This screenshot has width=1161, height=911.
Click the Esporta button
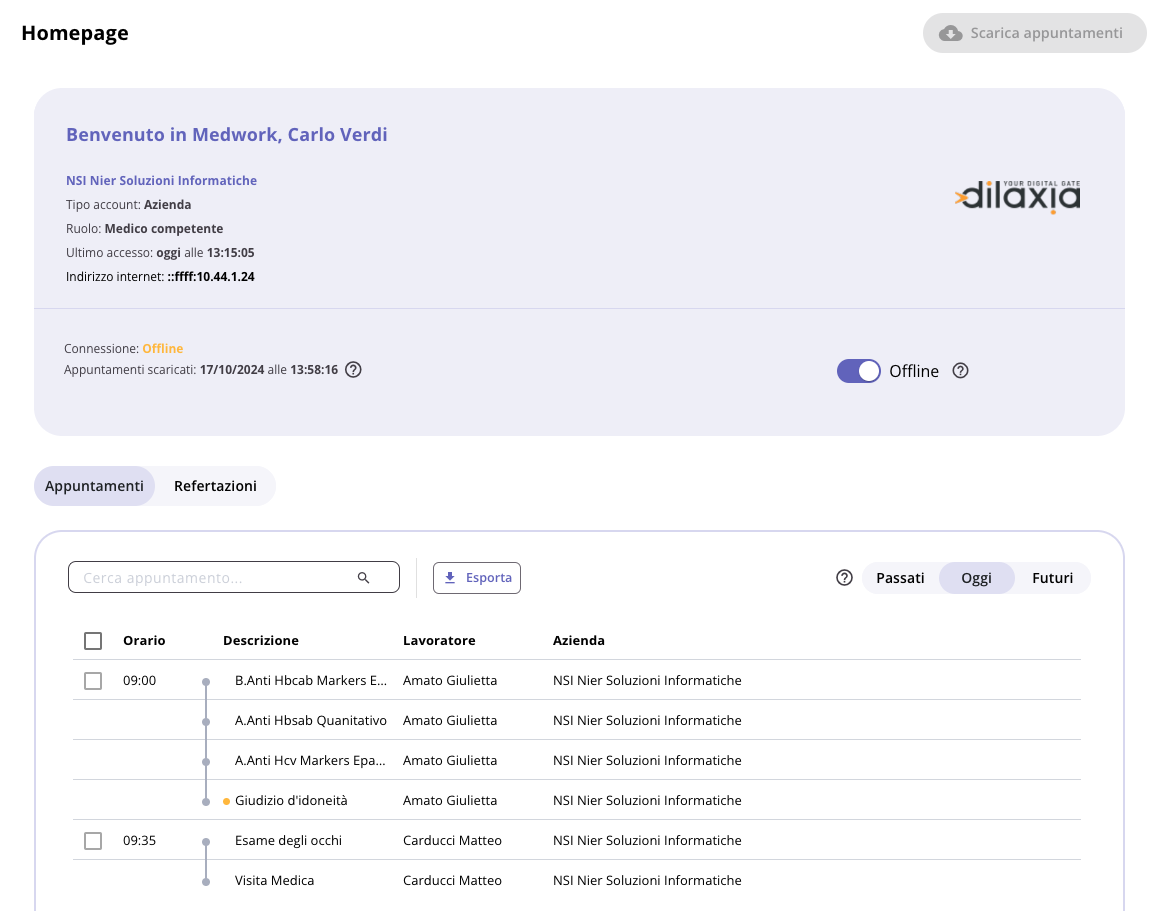pyautogui.click(x=477, y=577)
